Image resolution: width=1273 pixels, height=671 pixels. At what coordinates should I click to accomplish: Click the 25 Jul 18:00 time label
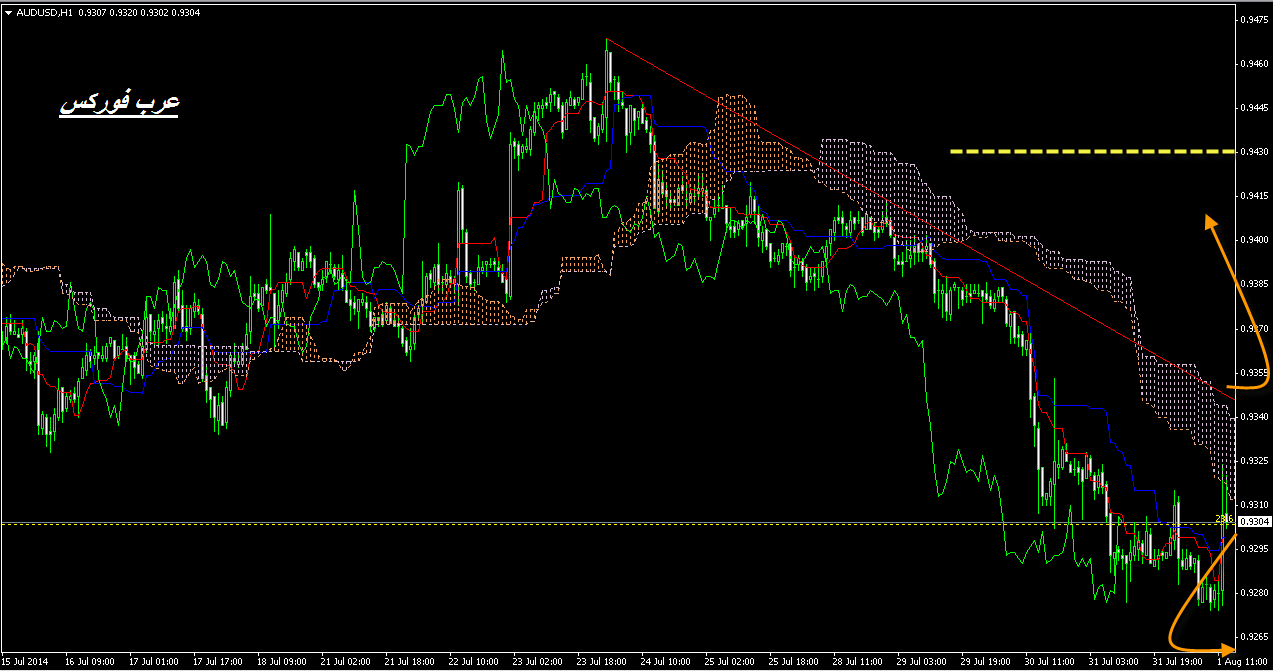pos(793,661)
